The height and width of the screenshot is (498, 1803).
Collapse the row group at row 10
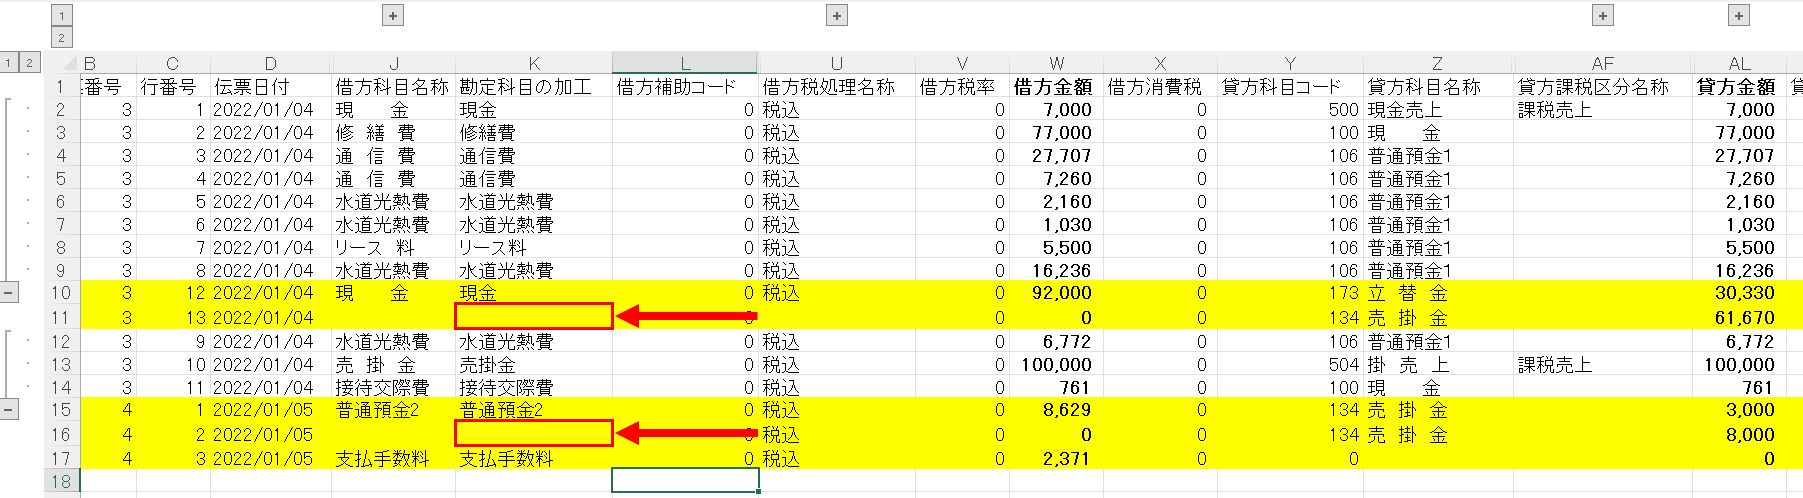[x=9, y=293]
